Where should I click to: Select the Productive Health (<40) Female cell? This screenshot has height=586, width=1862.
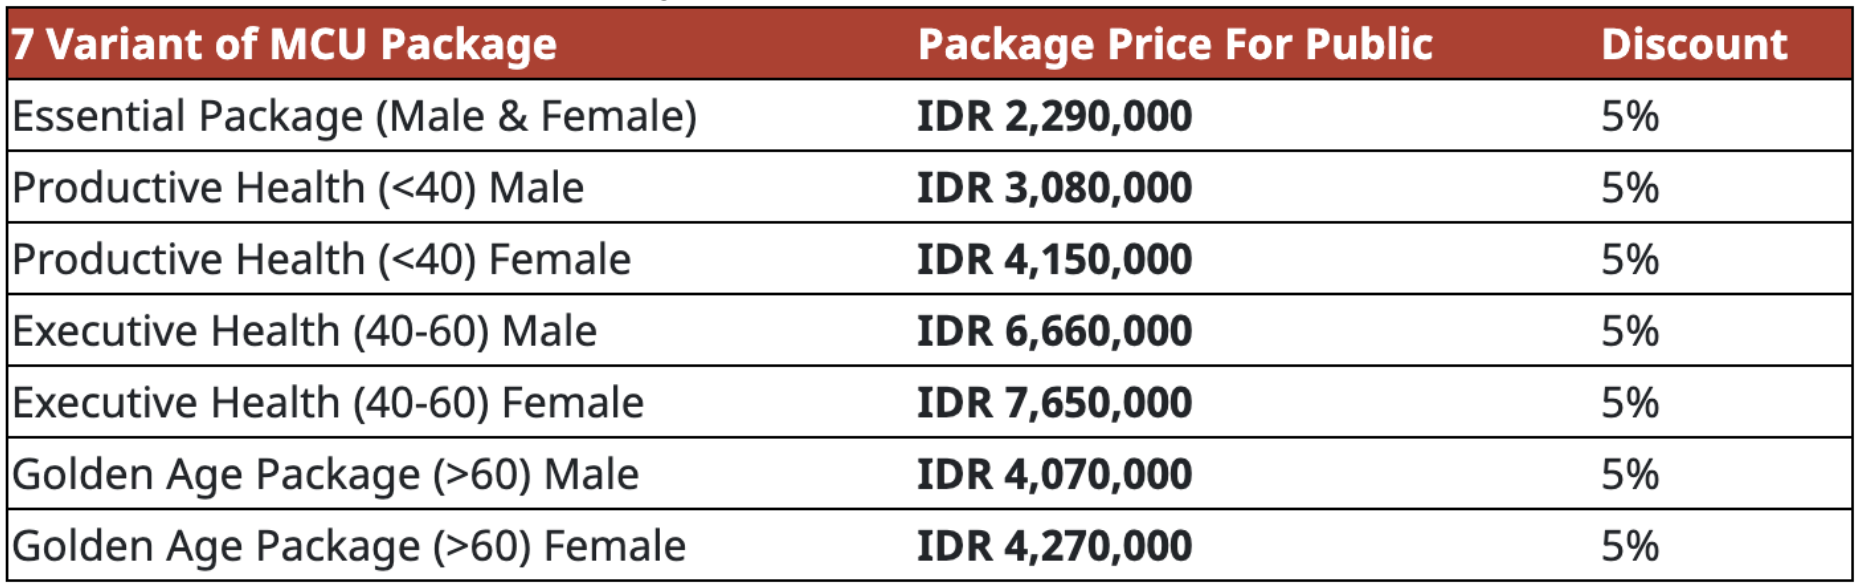click(x=322, y=260)
